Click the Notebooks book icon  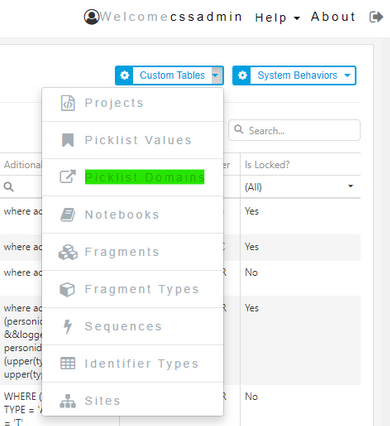(68, 215)
